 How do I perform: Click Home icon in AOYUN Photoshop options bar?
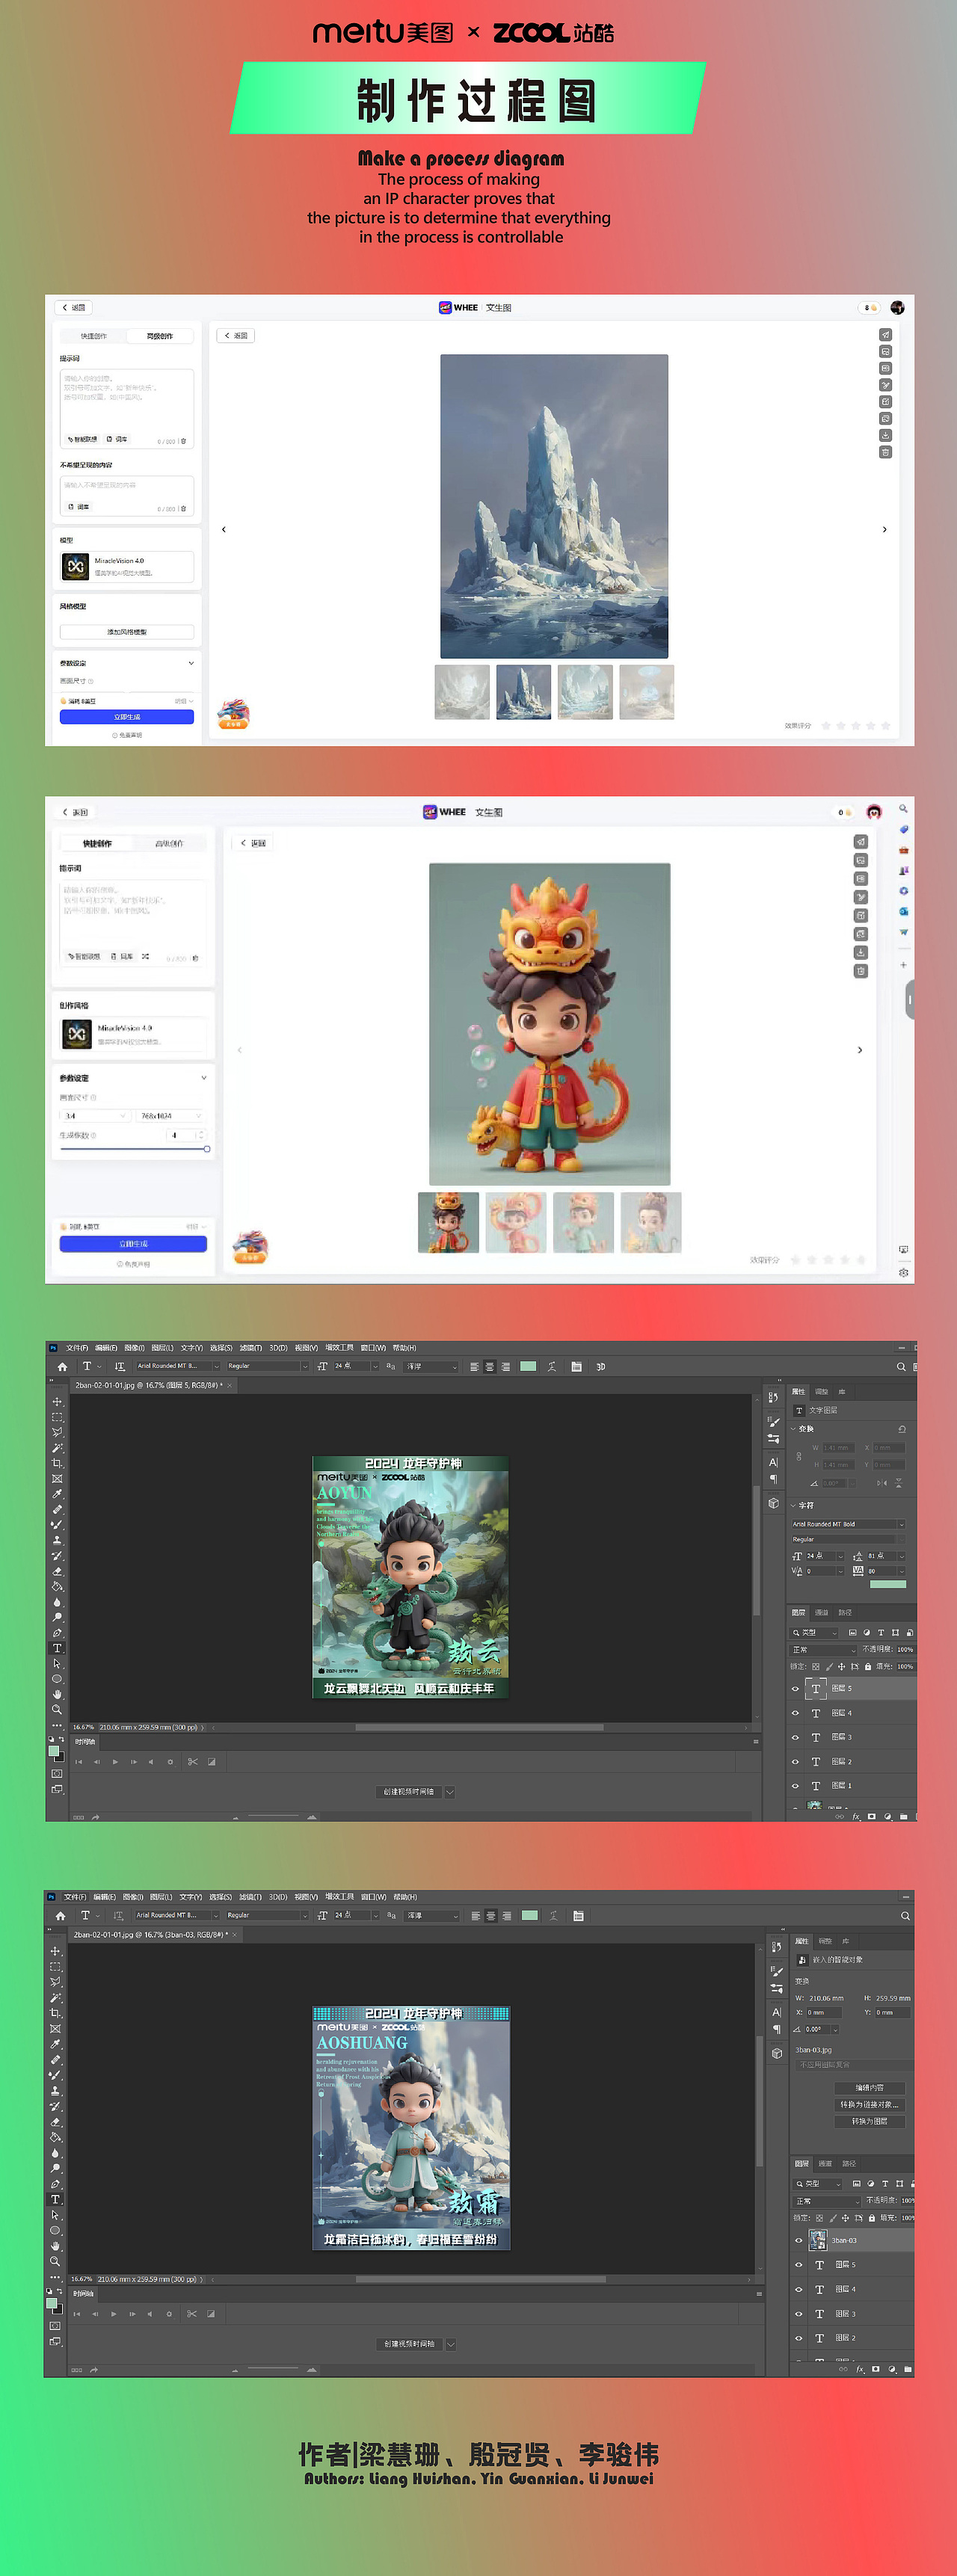62,1367
